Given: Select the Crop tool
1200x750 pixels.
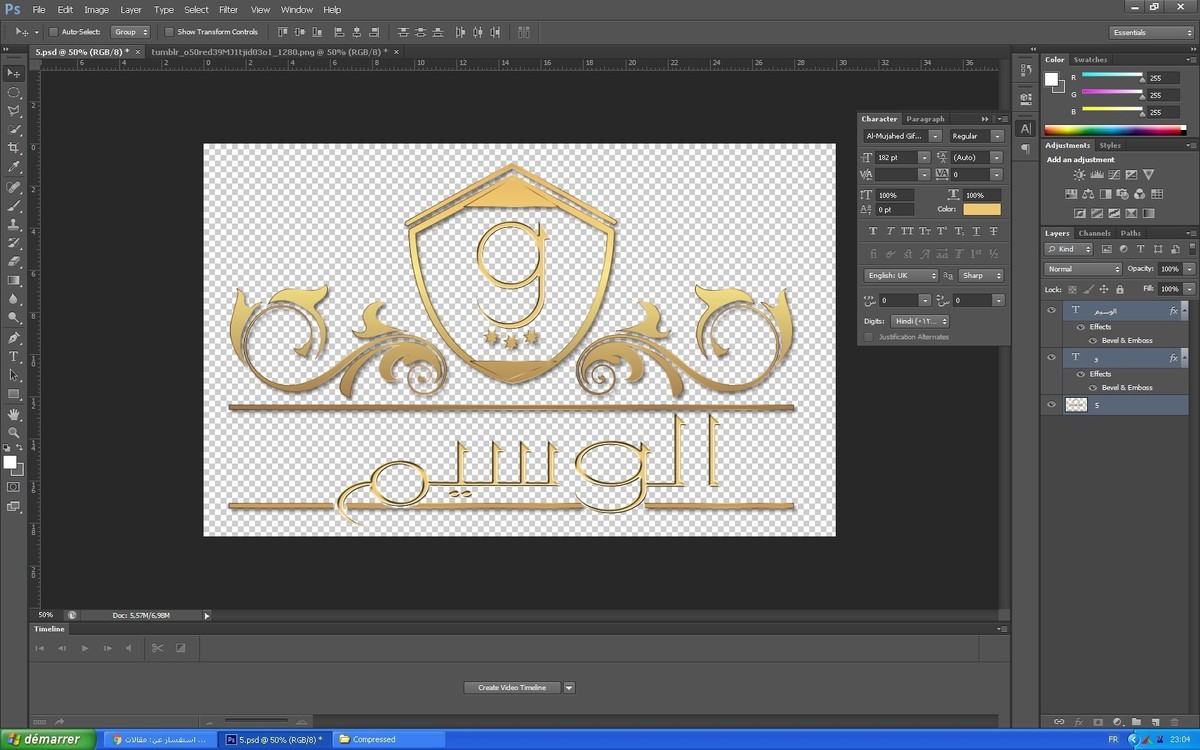Looking at the screenshot, I should click(14, 148).
